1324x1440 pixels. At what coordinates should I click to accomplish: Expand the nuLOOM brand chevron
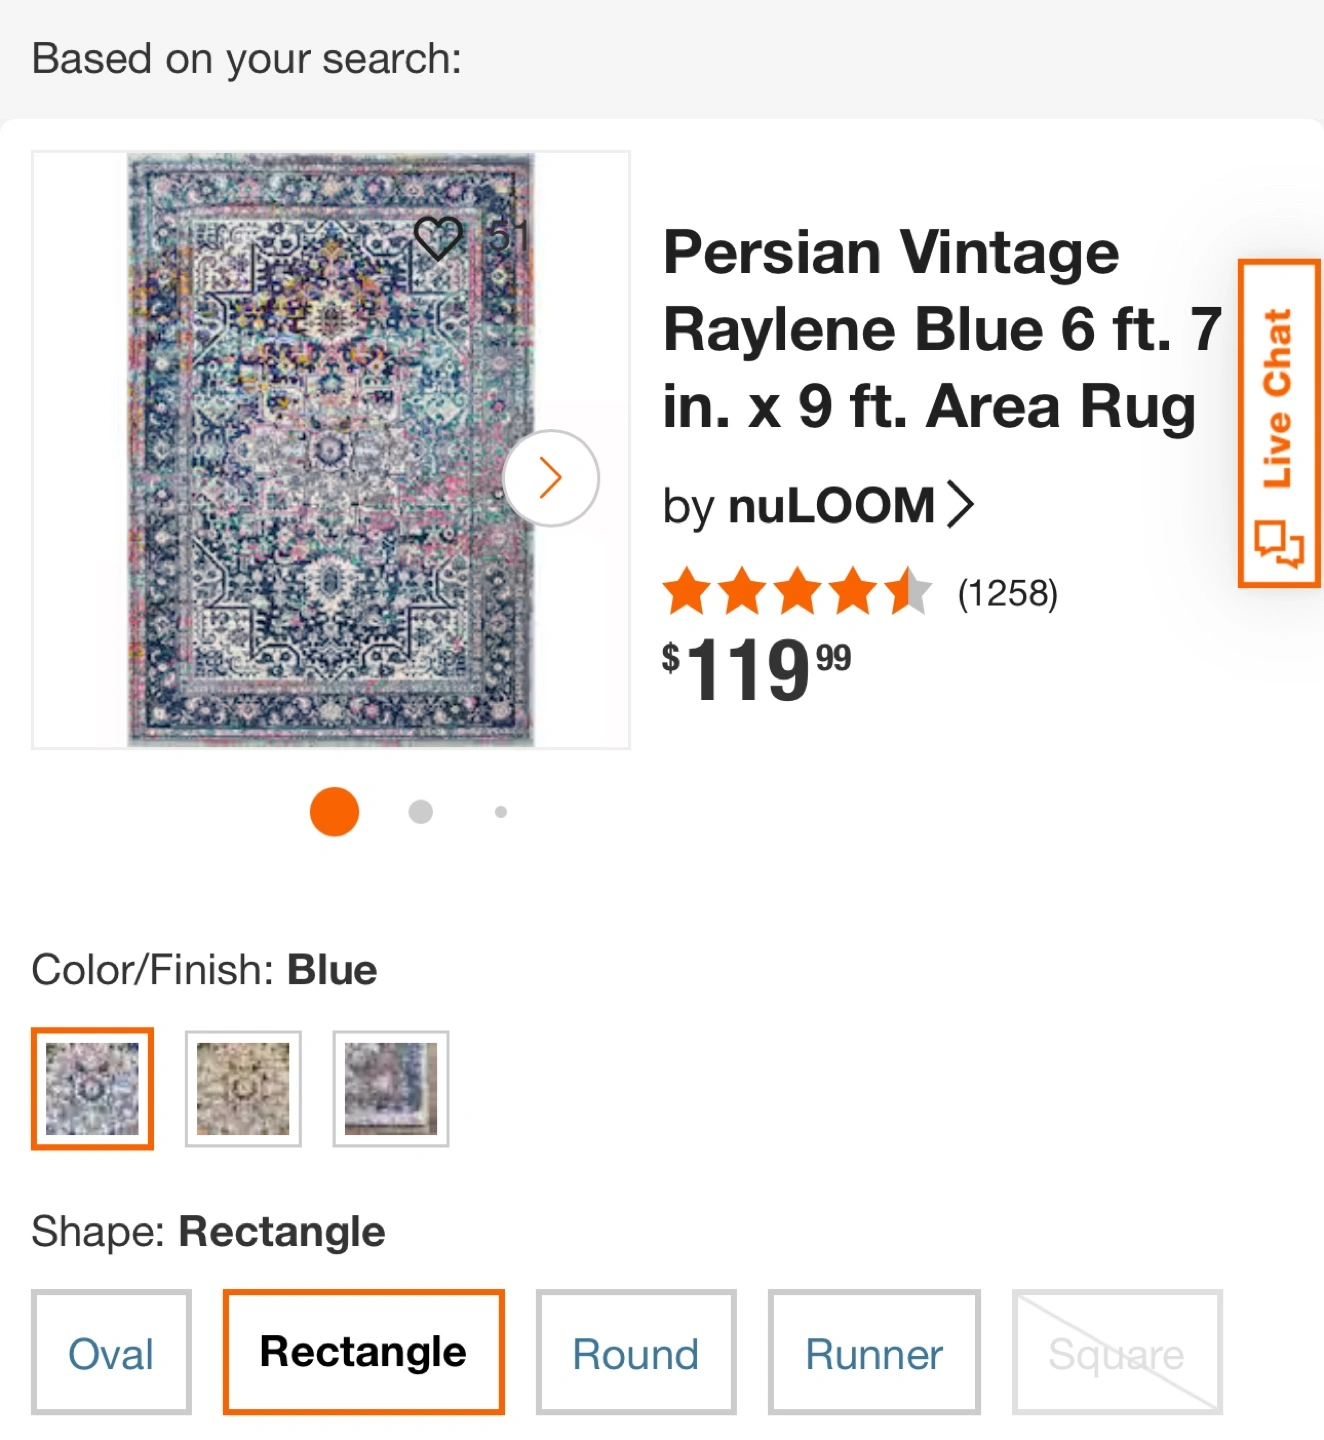[960, 504]
